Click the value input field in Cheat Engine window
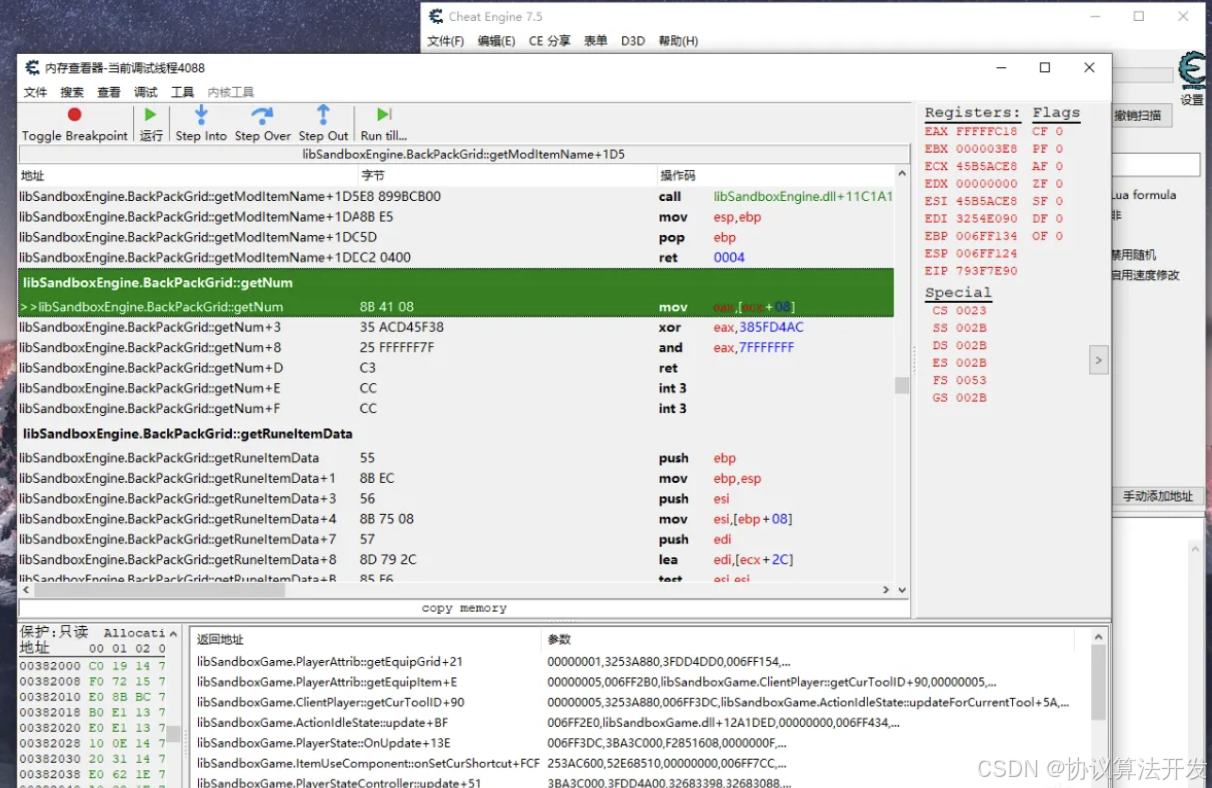1212x788 pixels. click(1156, 164)
